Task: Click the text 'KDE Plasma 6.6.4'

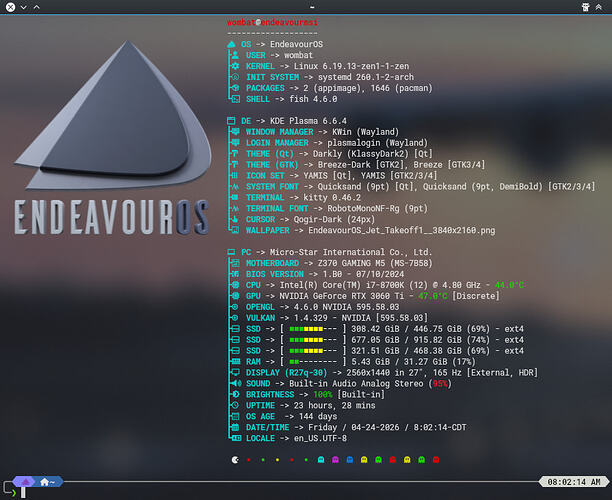Action: pyautogui.click(x=308, y=121)
